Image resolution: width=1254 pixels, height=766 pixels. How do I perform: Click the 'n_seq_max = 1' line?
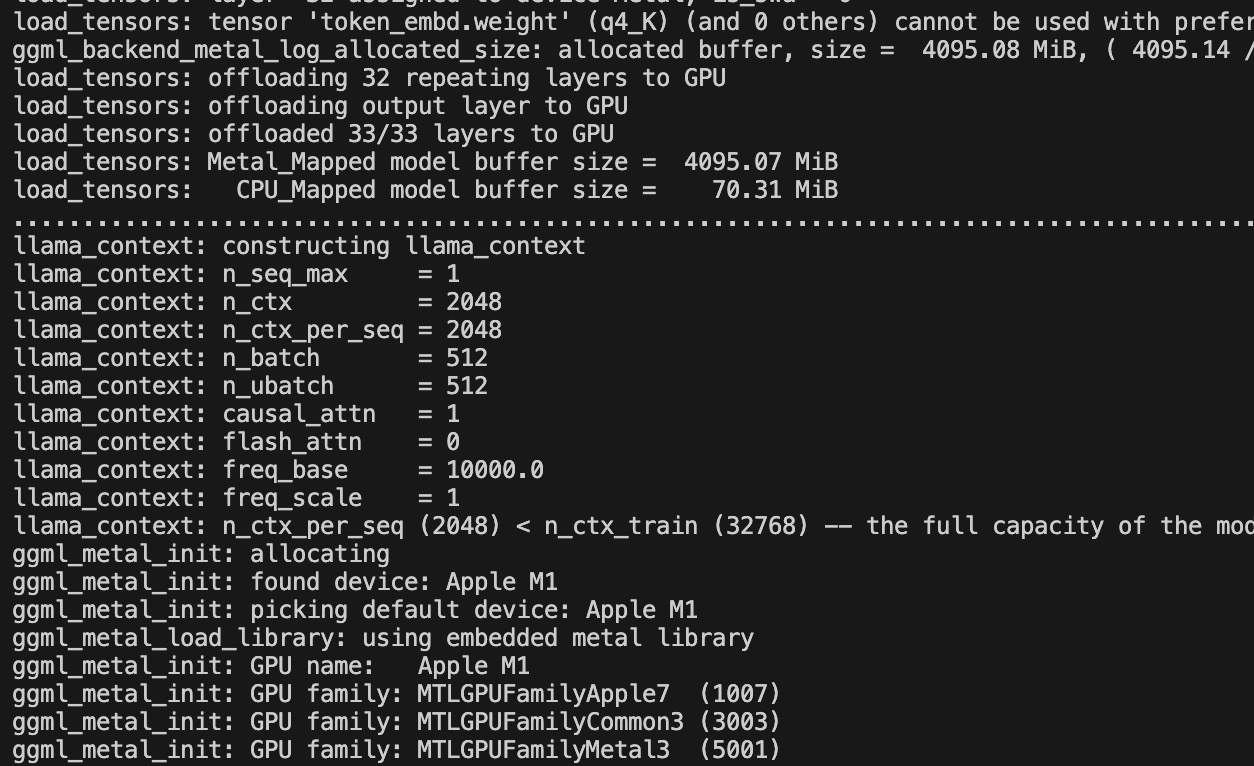point(237,274)
